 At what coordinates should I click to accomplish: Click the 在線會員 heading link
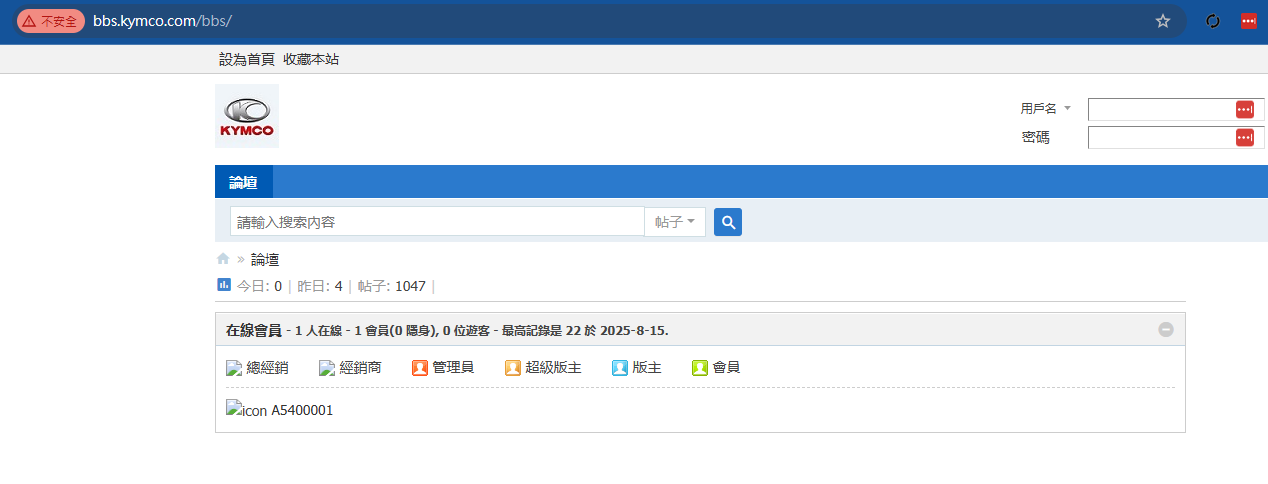pyautogui.click(x=254, y=330)
